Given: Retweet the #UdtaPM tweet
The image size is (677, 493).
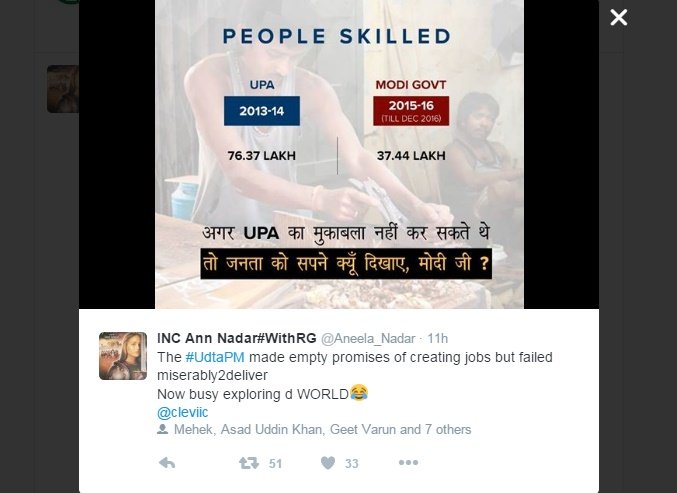Looking at the screenshot, I should [249, 463].
